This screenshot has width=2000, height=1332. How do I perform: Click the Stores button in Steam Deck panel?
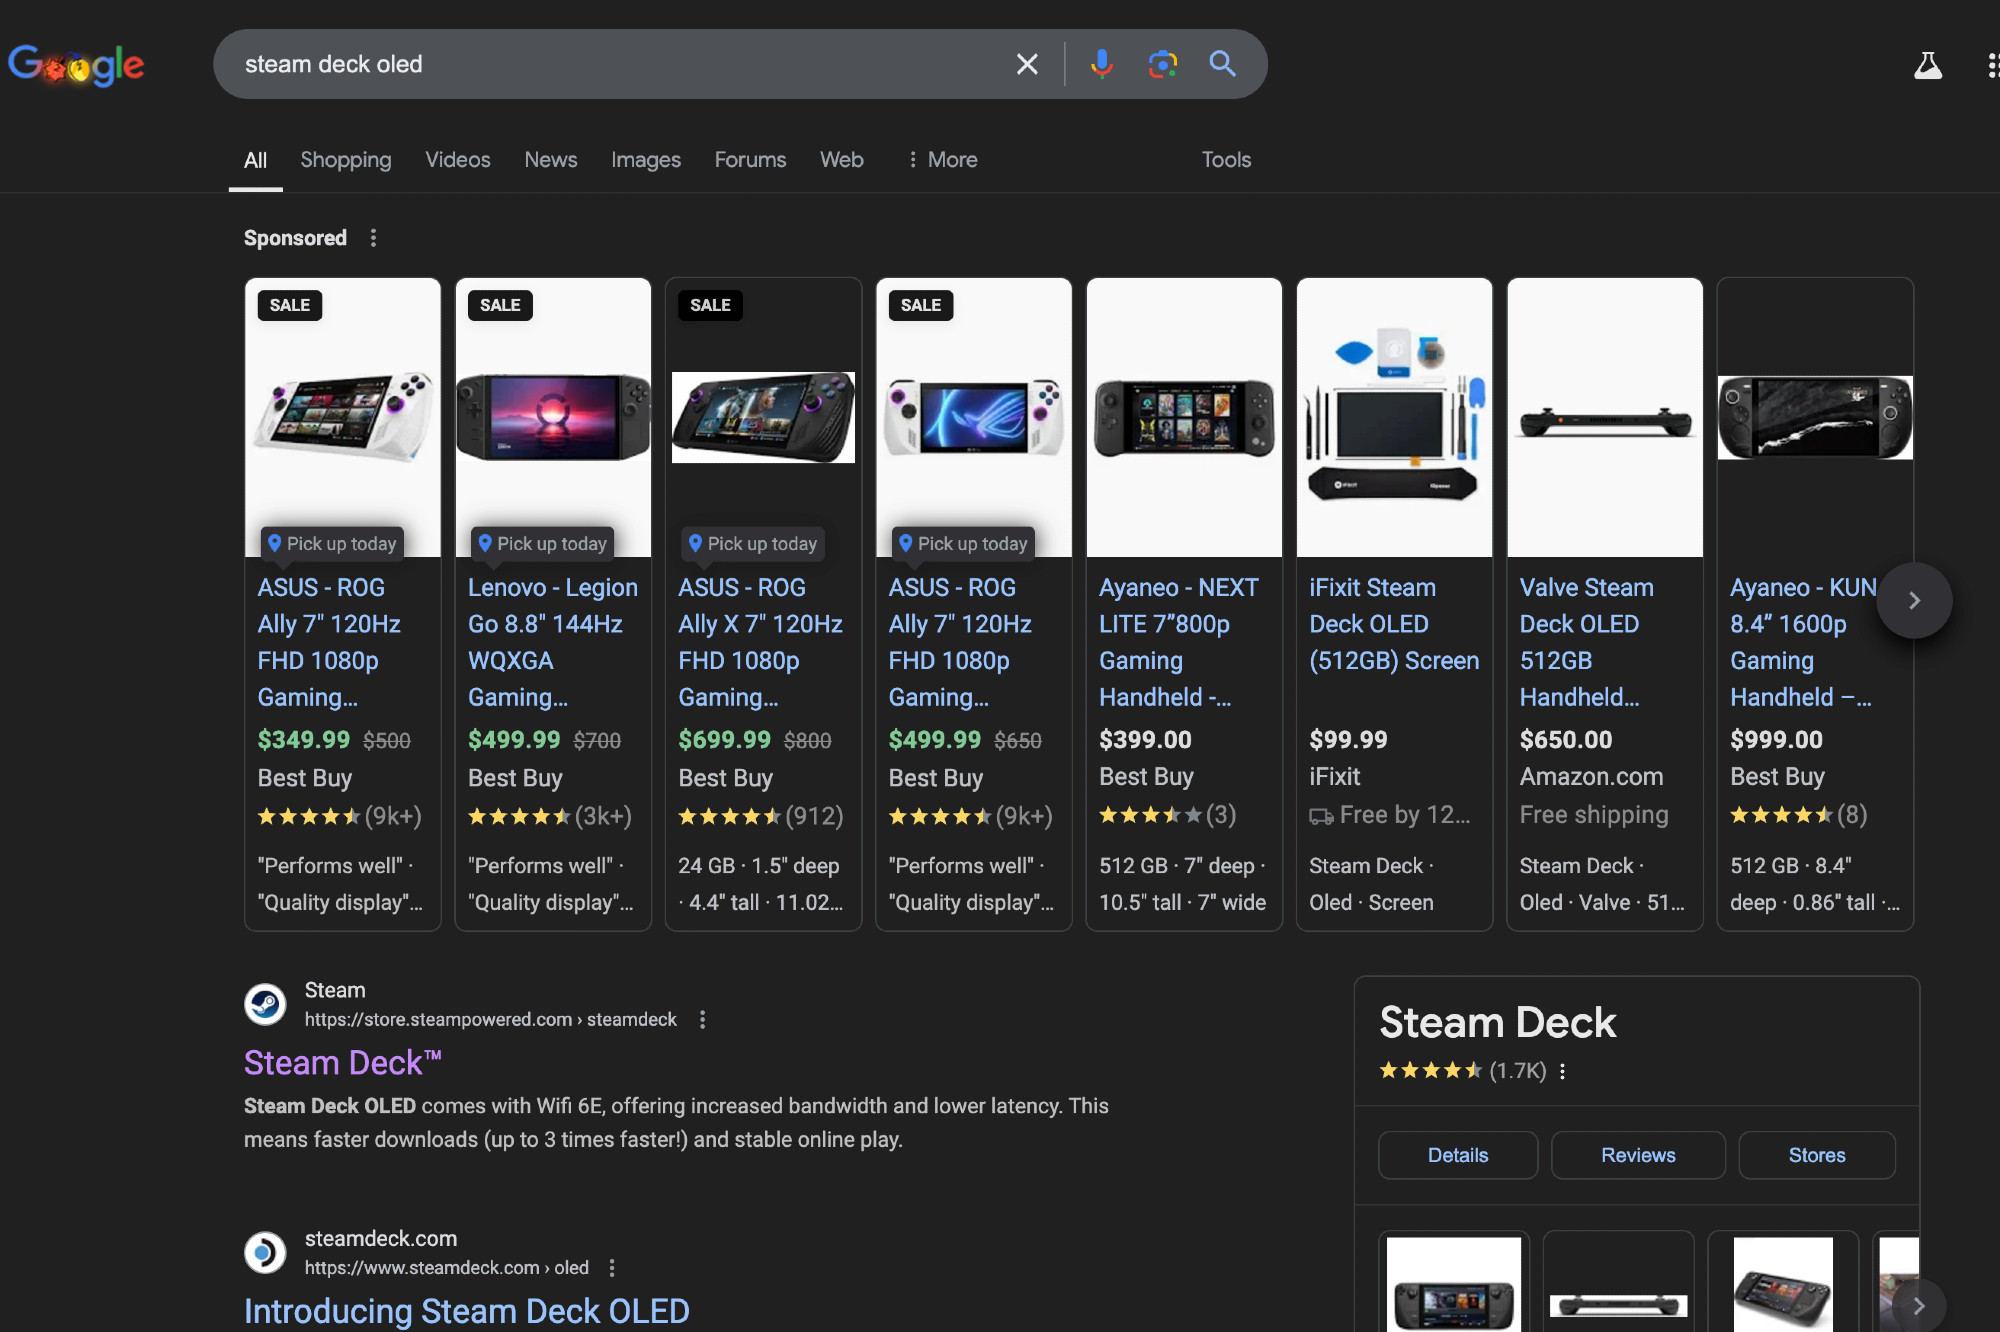(x=1817, y=1155)
